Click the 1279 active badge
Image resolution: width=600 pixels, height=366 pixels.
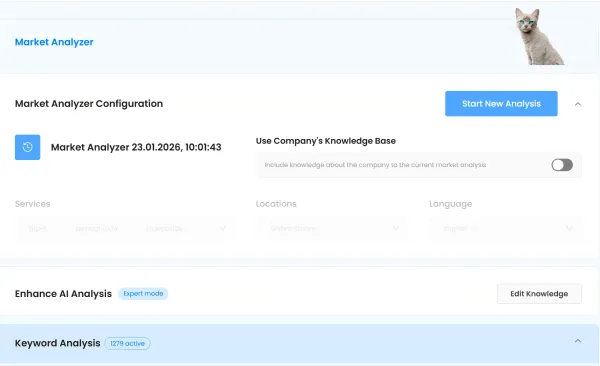coord(127,343)
